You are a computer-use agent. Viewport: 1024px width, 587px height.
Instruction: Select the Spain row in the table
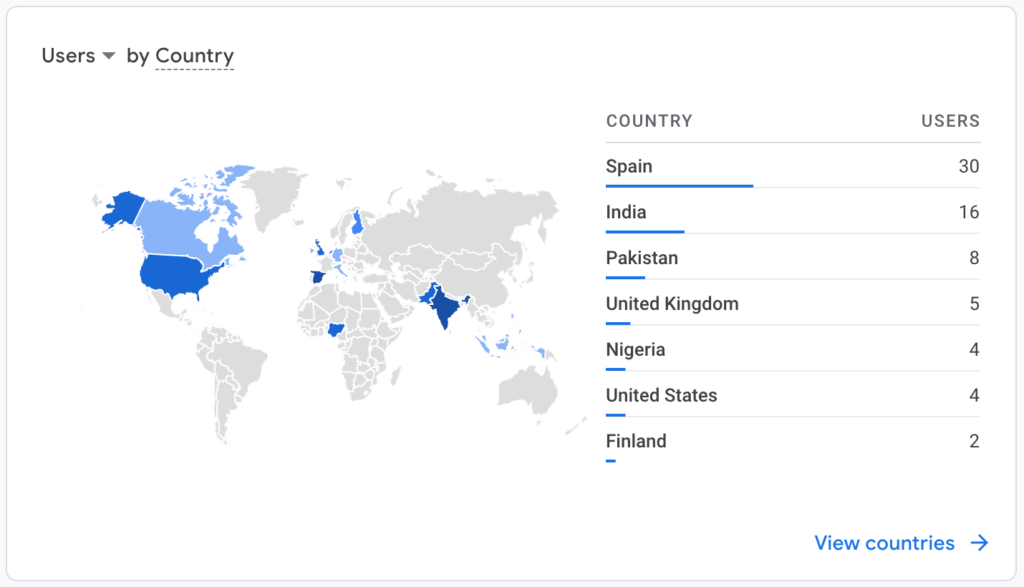[793, 166]
